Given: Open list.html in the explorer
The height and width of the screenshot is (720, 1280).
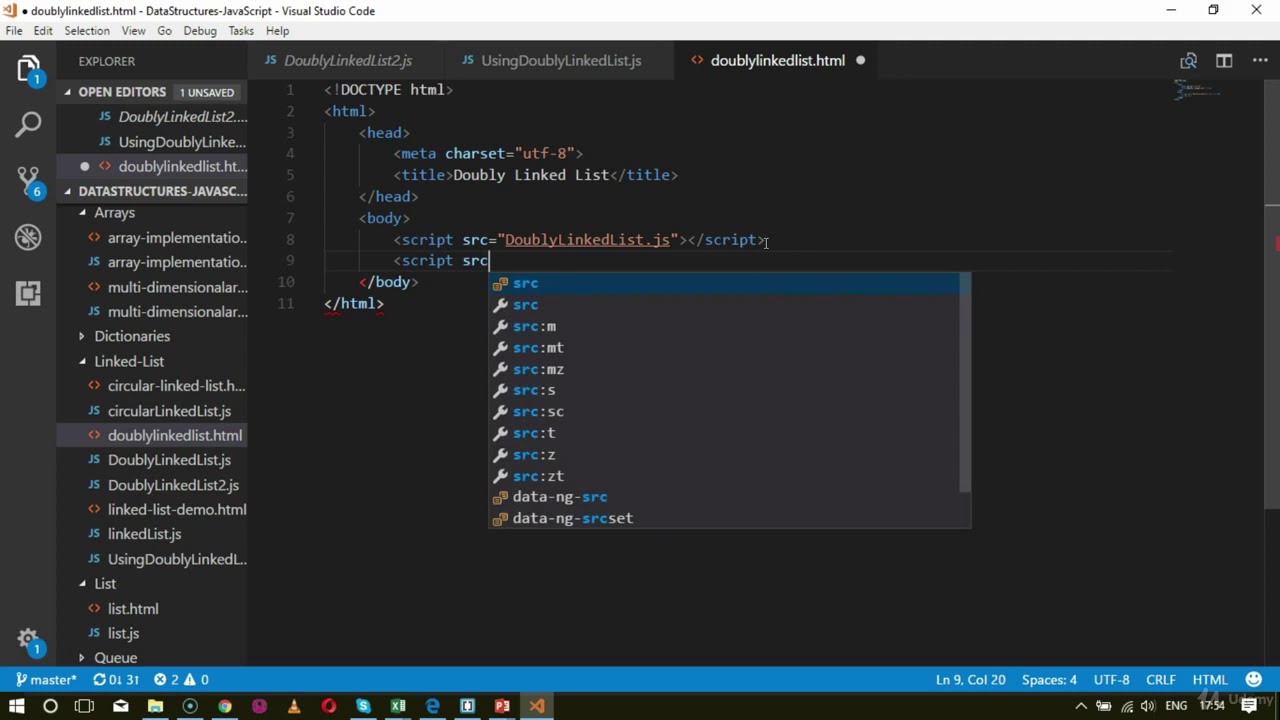Looking at the screenshot, I should (133, 609).
